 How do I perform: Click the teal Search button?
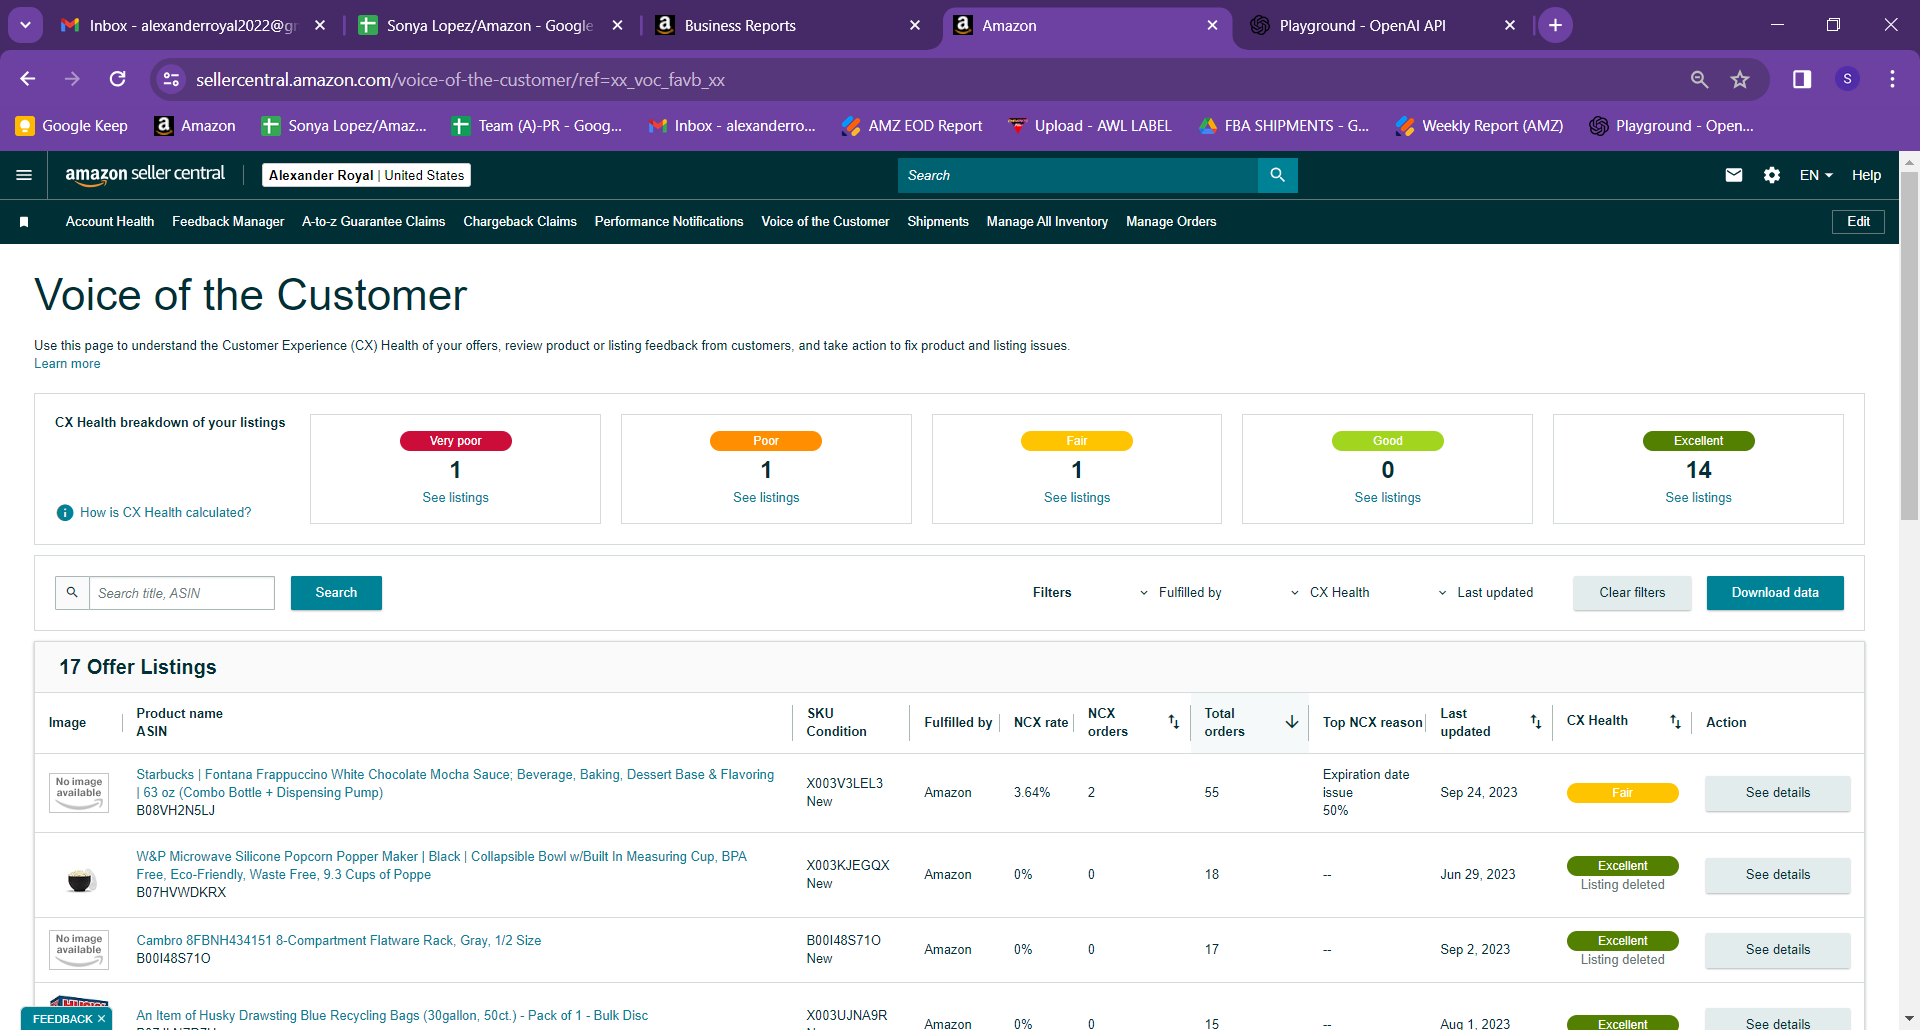(x=336, y=593)
